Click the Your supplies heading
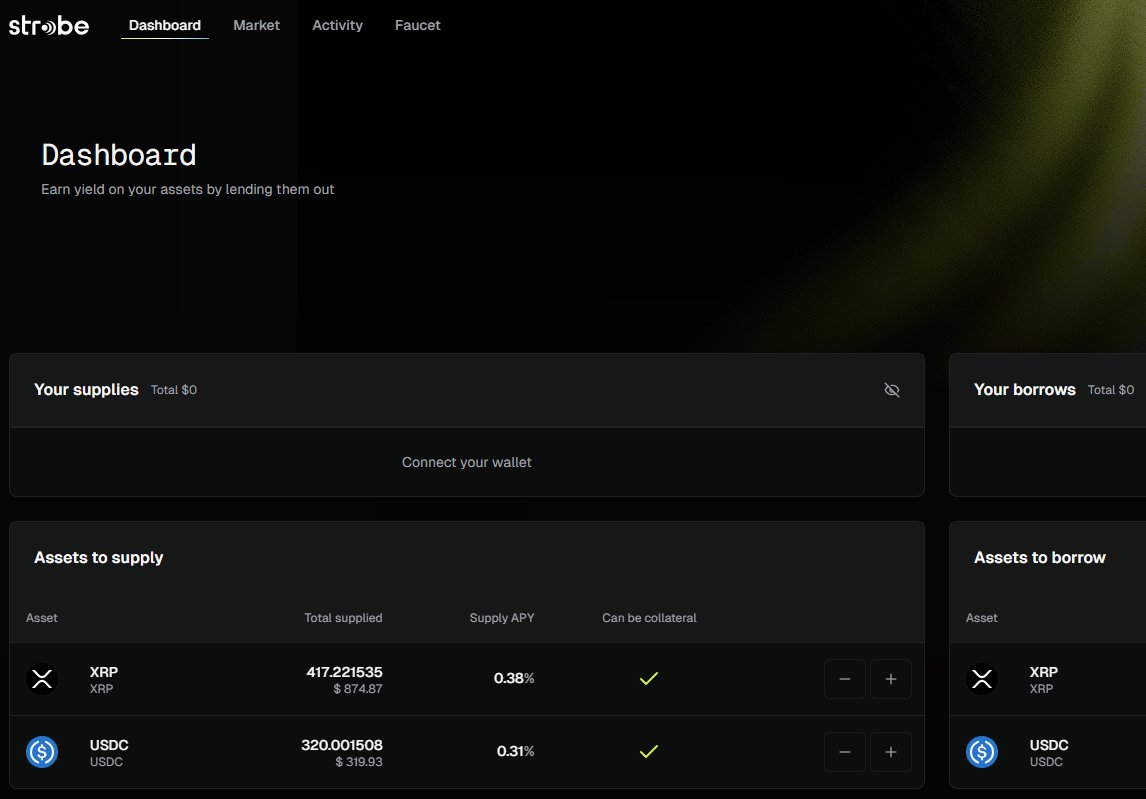The image size is (1146, 799). pyautogui.click(x=86, y=390)
